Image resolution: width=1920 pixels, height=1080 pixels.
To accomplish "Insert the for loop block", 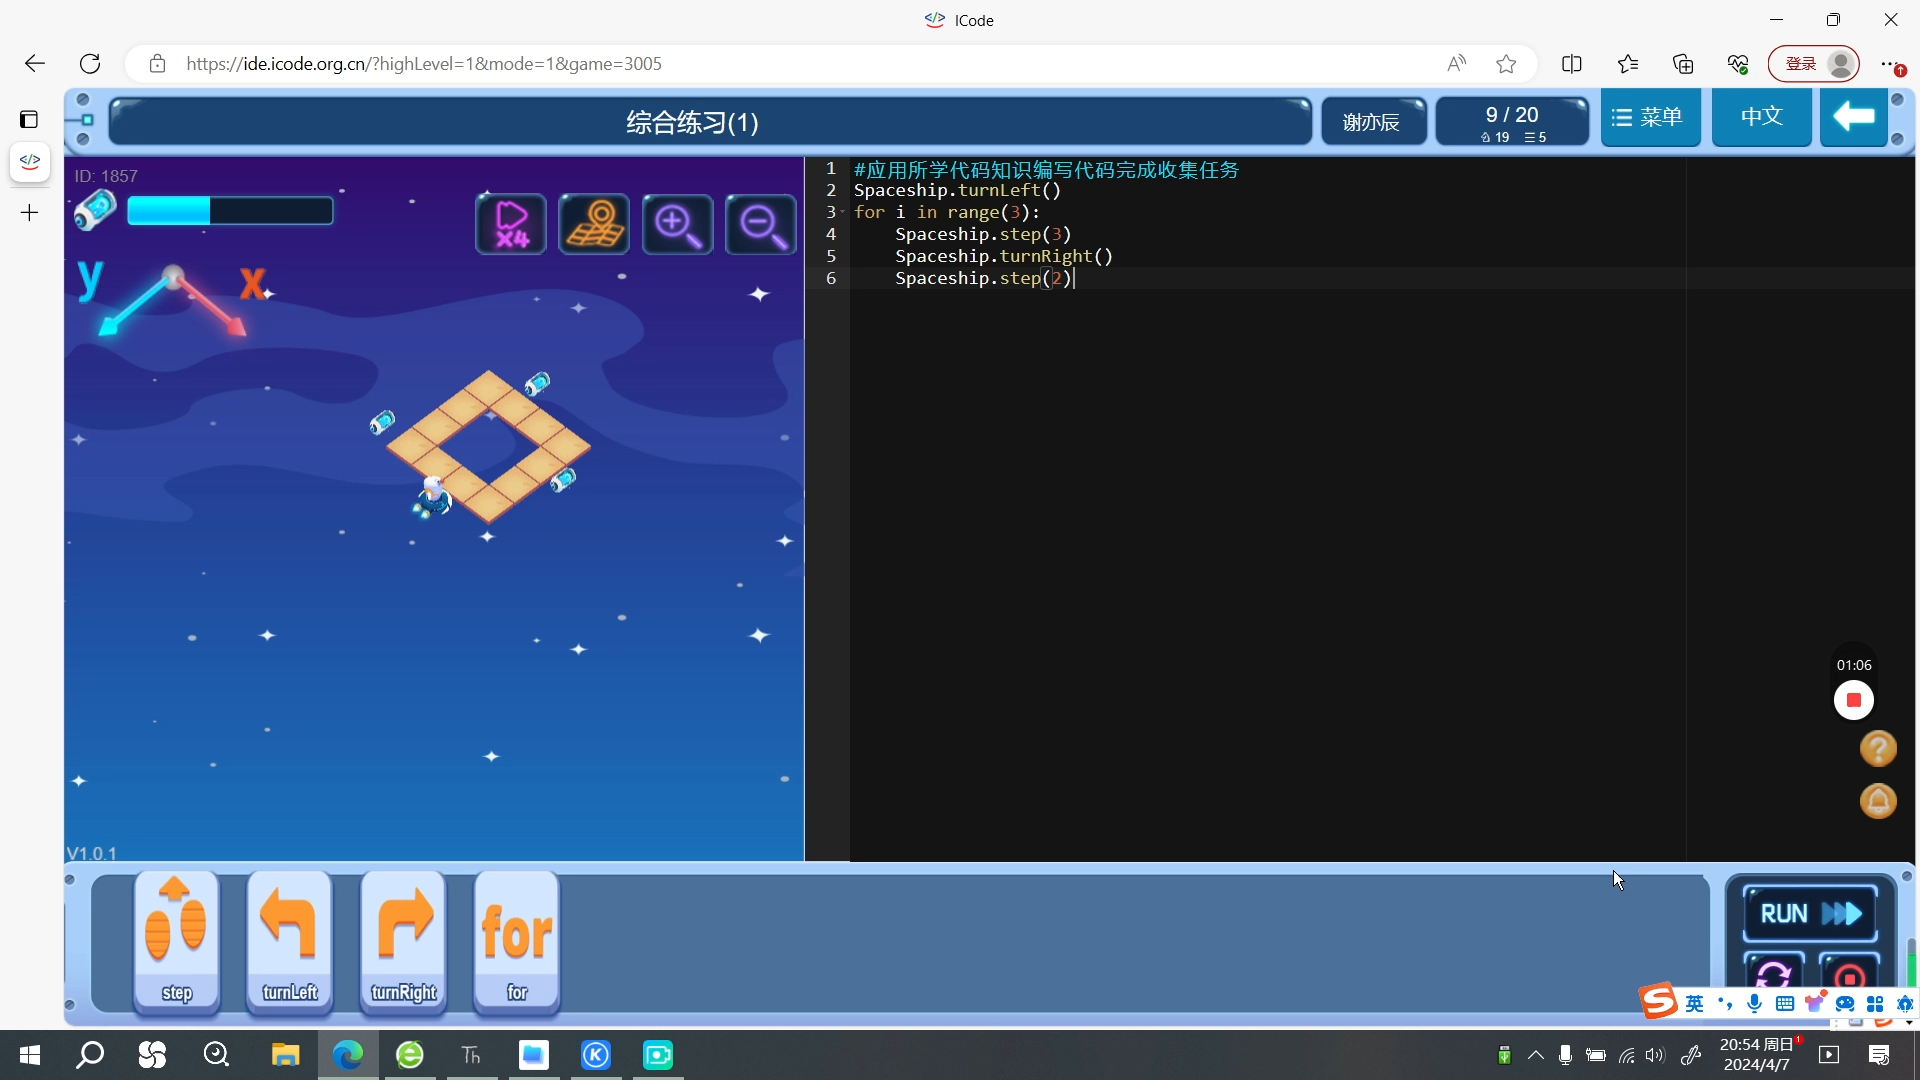I will pos(516,940).
